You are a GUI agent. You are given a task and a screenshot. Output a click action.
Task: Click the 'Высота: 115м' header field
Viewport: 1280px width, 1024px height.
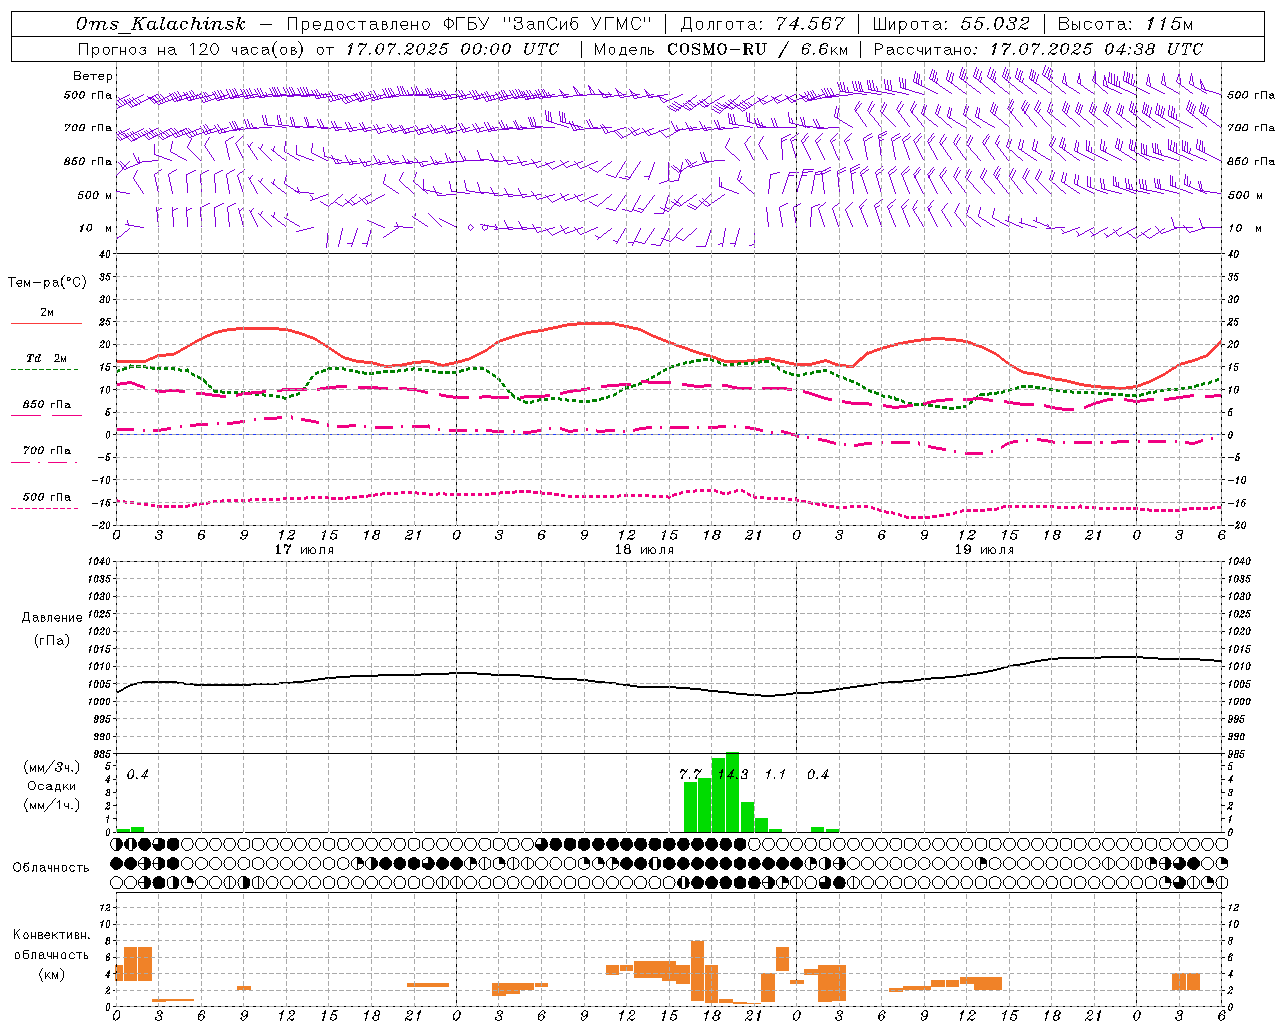1125,24
